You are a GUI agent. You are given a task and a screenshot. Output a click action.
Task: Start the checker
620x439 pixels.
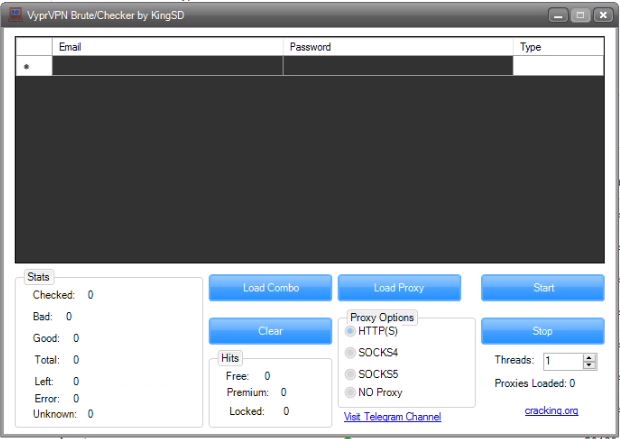point(543,288)
